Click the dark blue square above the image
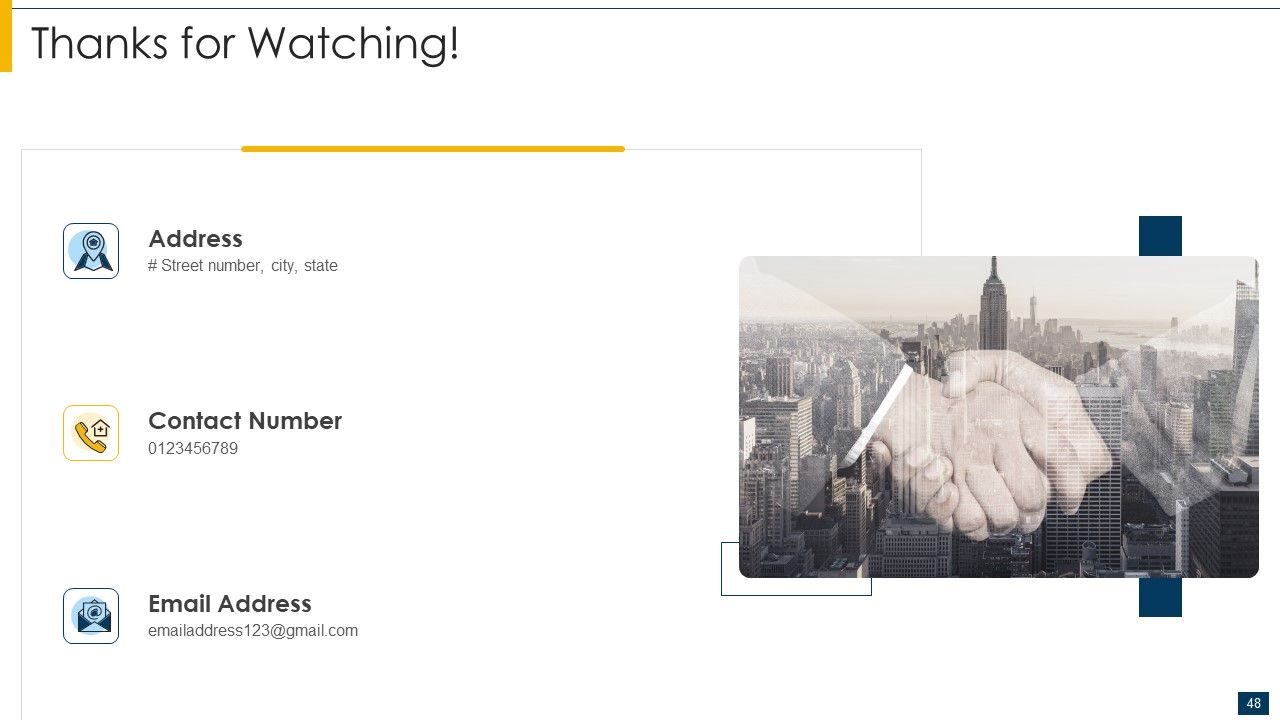The image size is (1280, 720). 1160,236
